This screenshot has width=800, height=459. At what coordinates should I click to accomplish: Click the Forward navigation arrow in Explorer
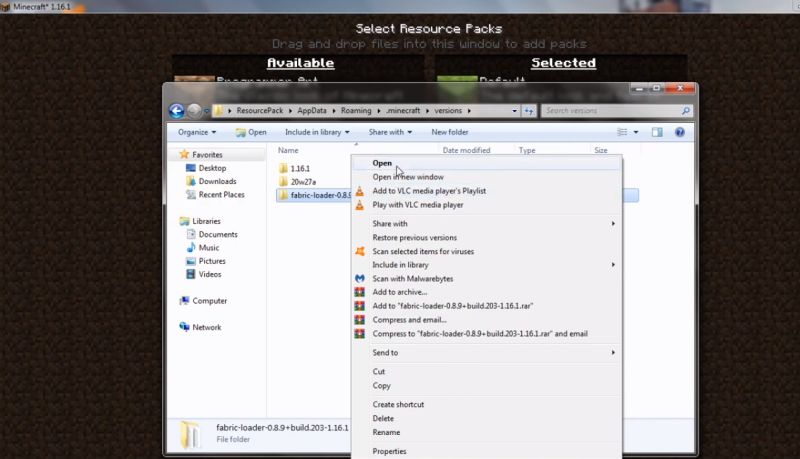coord(194,110)
